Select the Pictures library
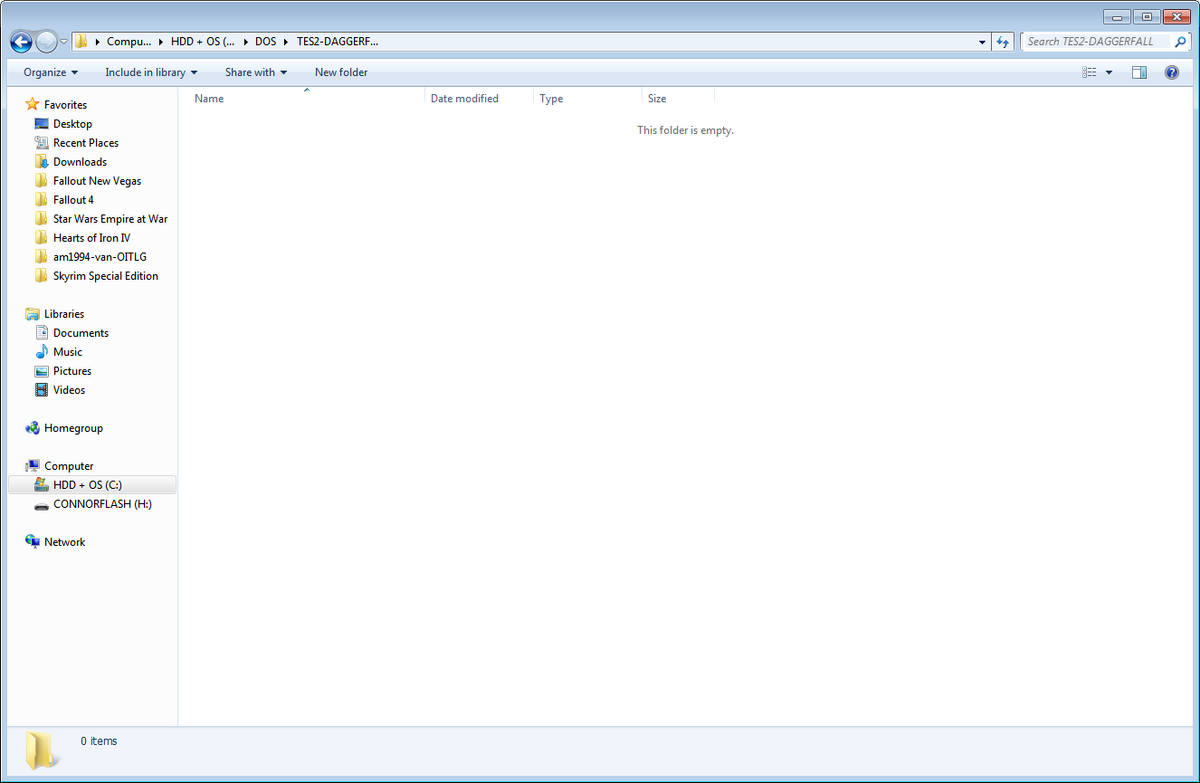Viewport: 1200px width, 783px height. click(x=70, y=370)
